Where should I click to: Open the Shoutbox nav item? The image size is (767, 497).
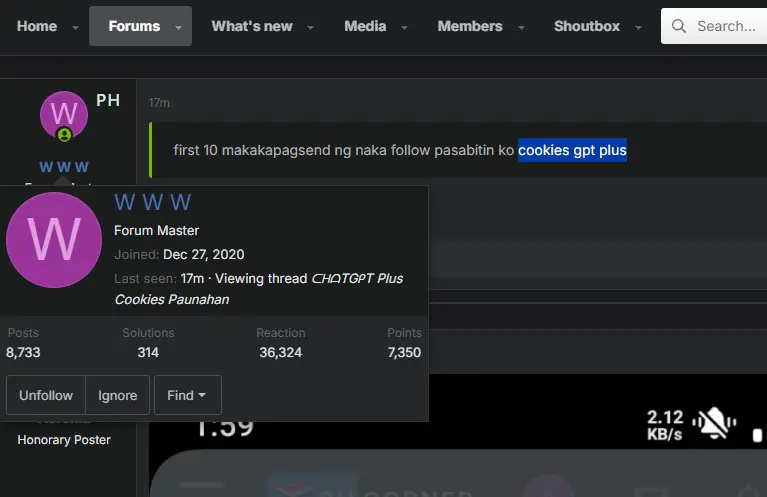[x=587, y=26]
